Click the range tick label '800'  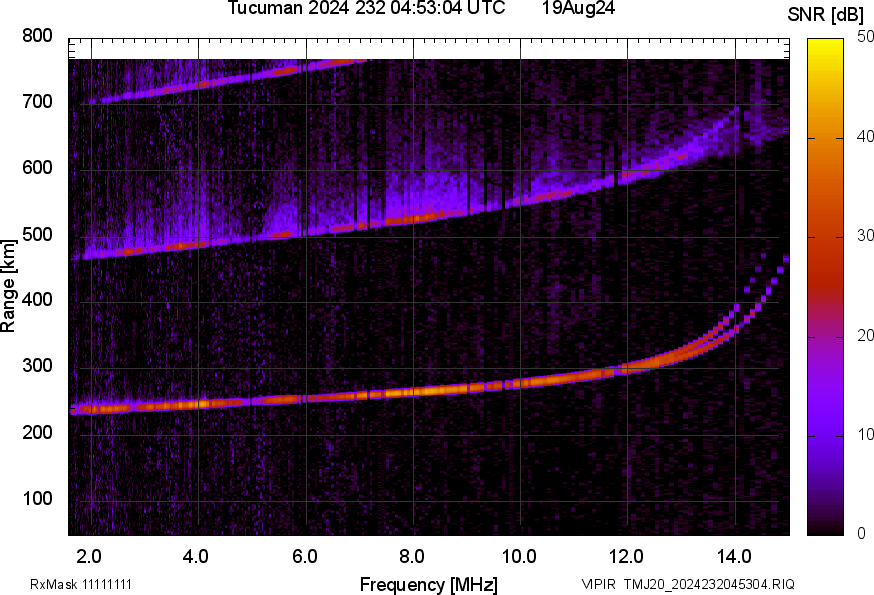pyautogui.click(x=37, y=36)
